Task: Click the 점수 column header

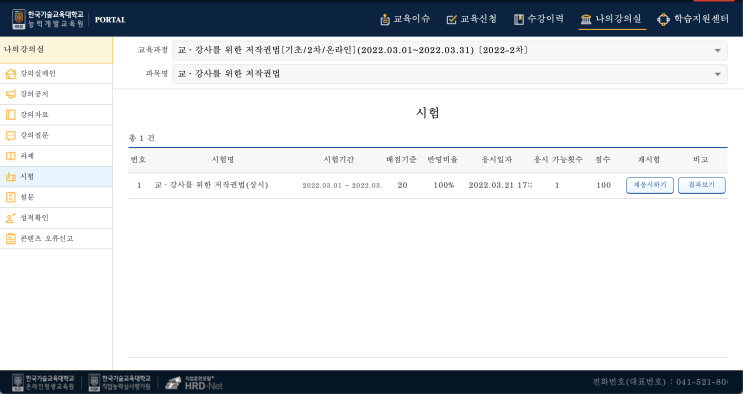Action: pyautogui.click(x=603, y=160)
